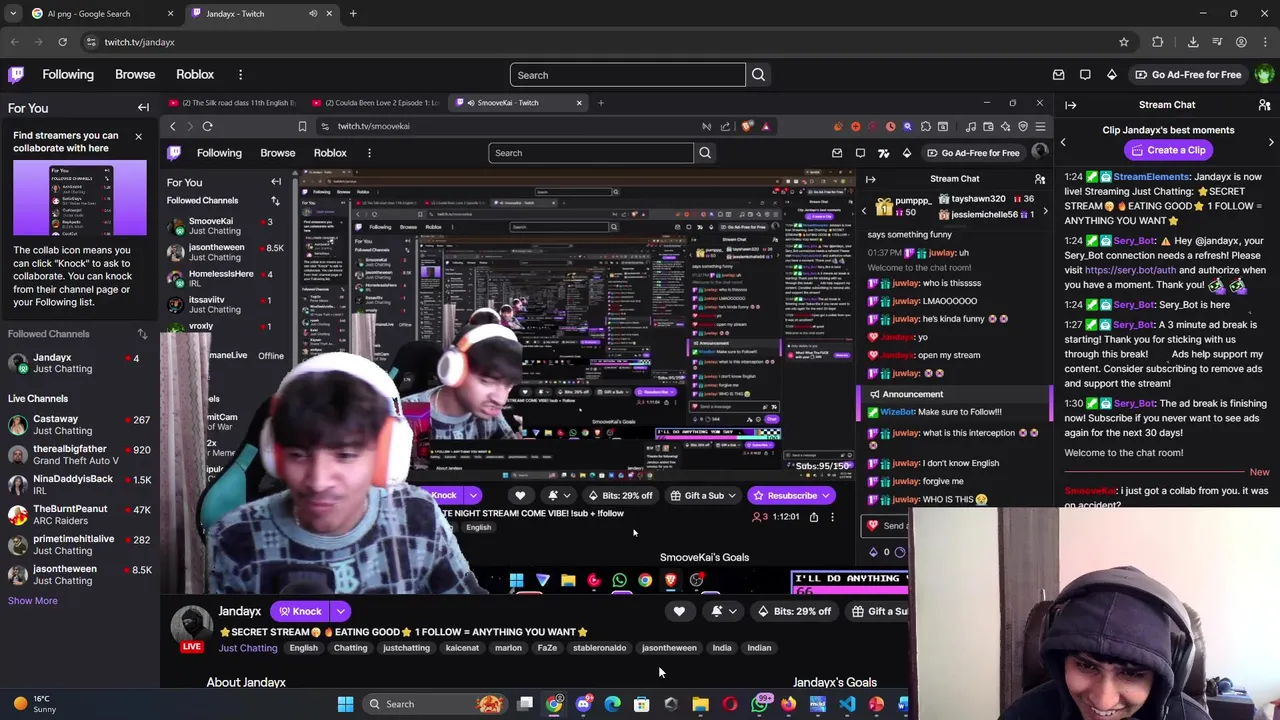
Task: Unfollow Jandayx with the heart button
Action: (x=679, y=611)
